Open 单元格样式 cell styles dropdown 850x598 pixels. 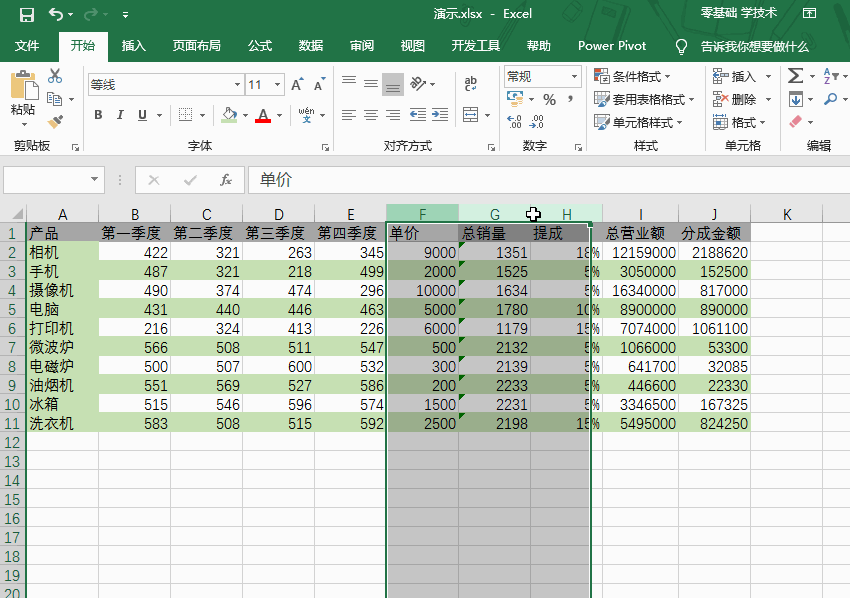click(638, 123)
